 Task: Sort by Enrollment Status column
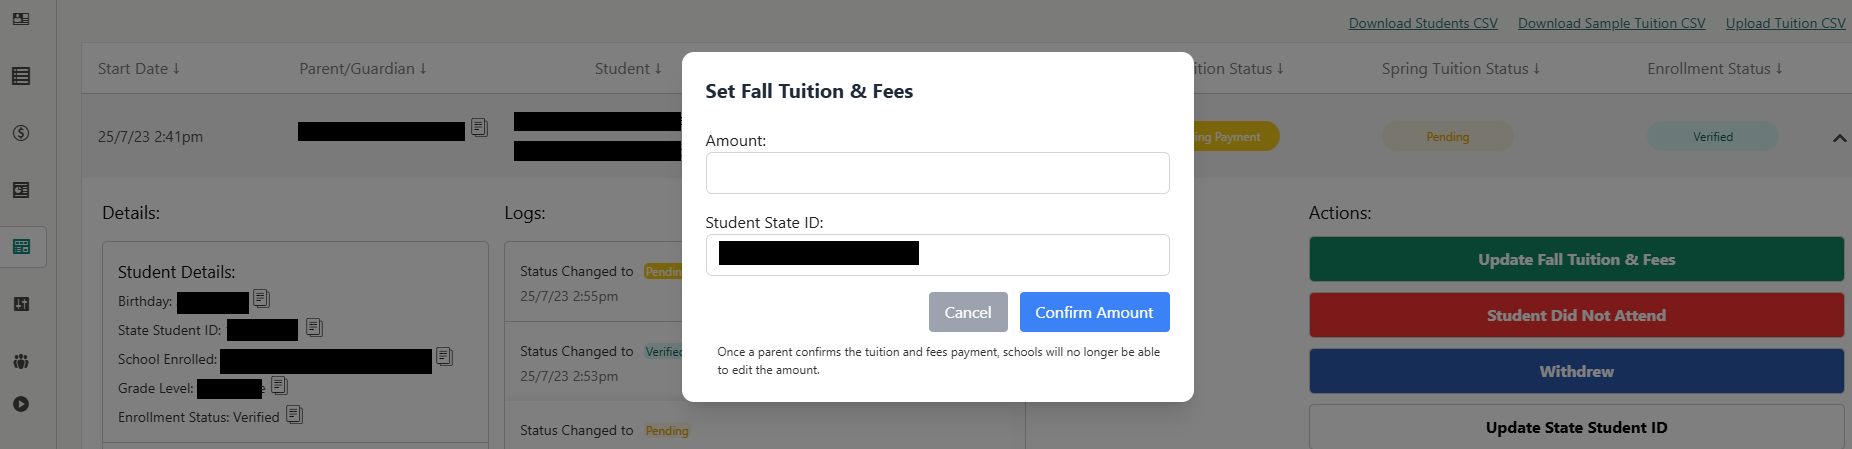pyautogui.click(x=1714, y=69)
